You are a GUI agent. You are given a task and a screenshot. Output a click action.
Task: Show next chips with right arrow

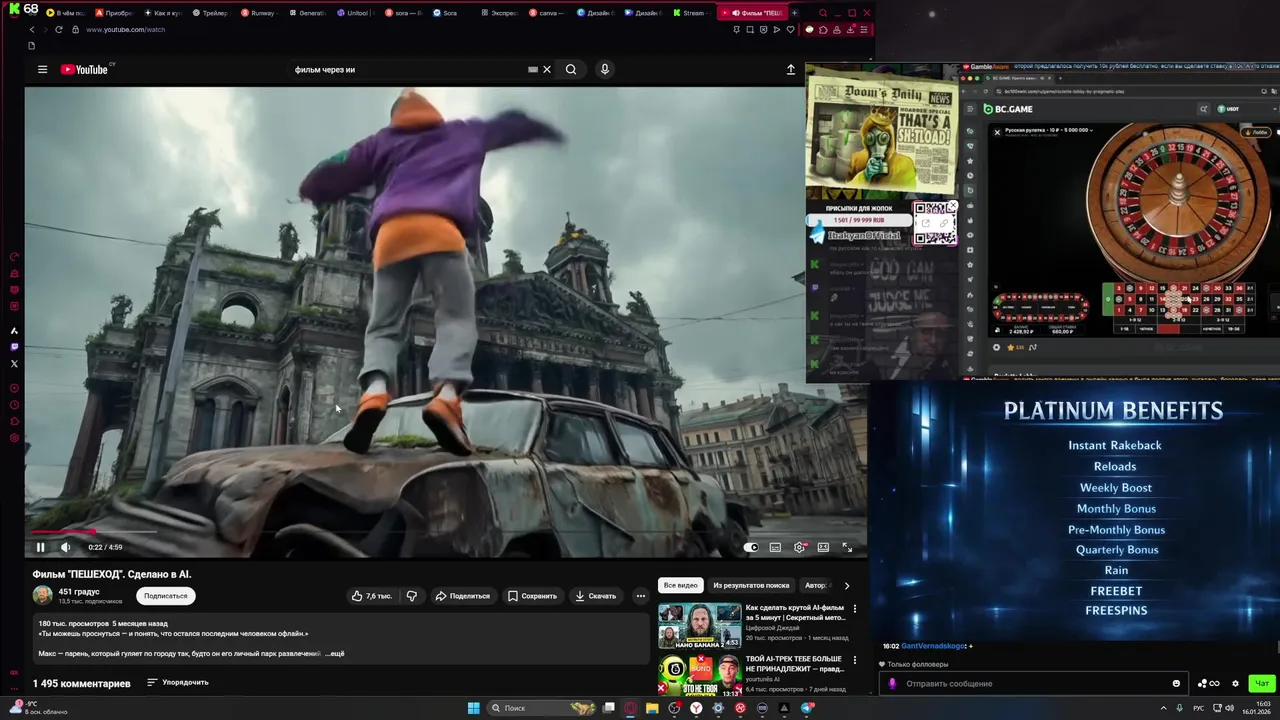846,585
